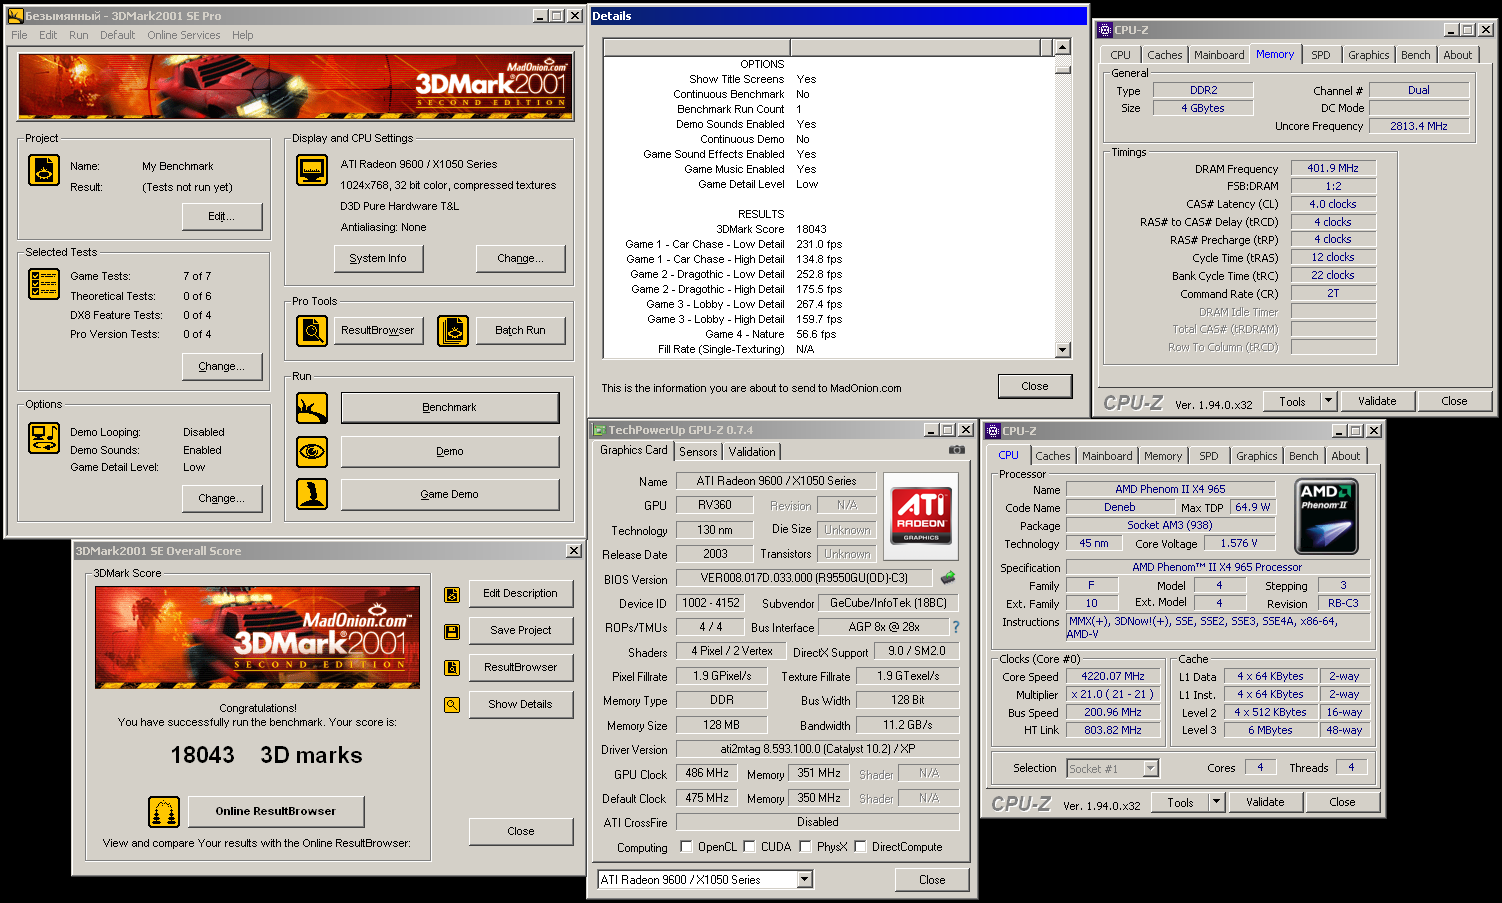Click the Game Demo joystick icon
The image size is (1502, 903).
tap(312, 494)
